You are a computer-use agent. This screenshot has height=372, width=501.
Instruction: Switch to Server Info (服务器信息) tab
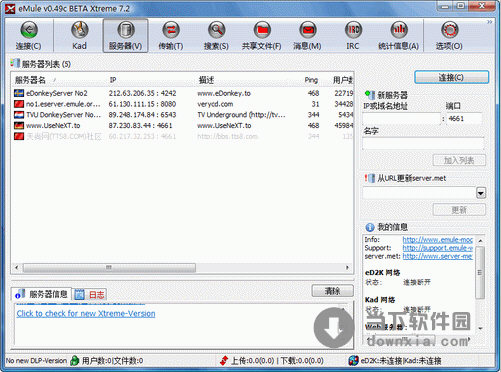(x=42, y=294)
